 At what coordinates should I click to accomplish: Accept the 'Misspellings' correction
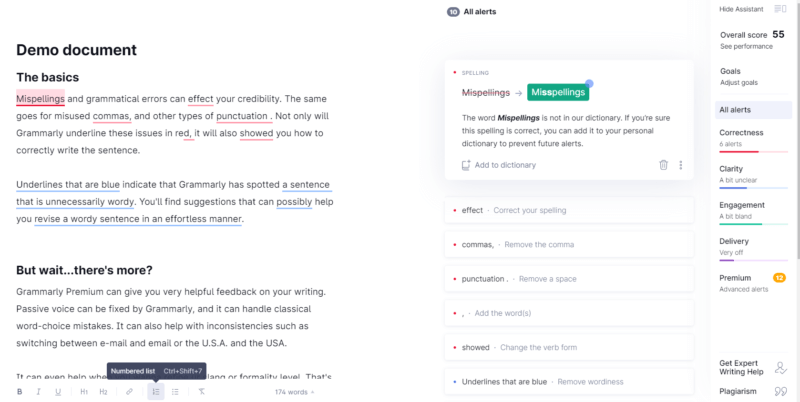(x=558, y=92)
